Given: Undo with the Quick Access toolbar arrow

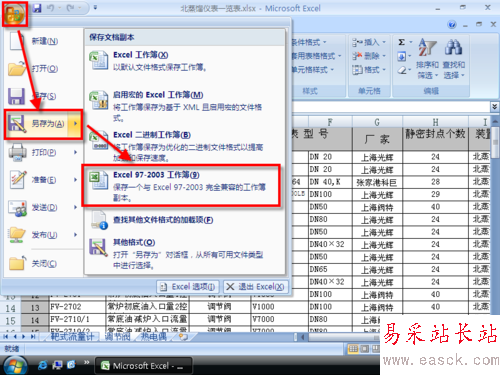Looking at the screenshot, I should [x=50, y=8].
